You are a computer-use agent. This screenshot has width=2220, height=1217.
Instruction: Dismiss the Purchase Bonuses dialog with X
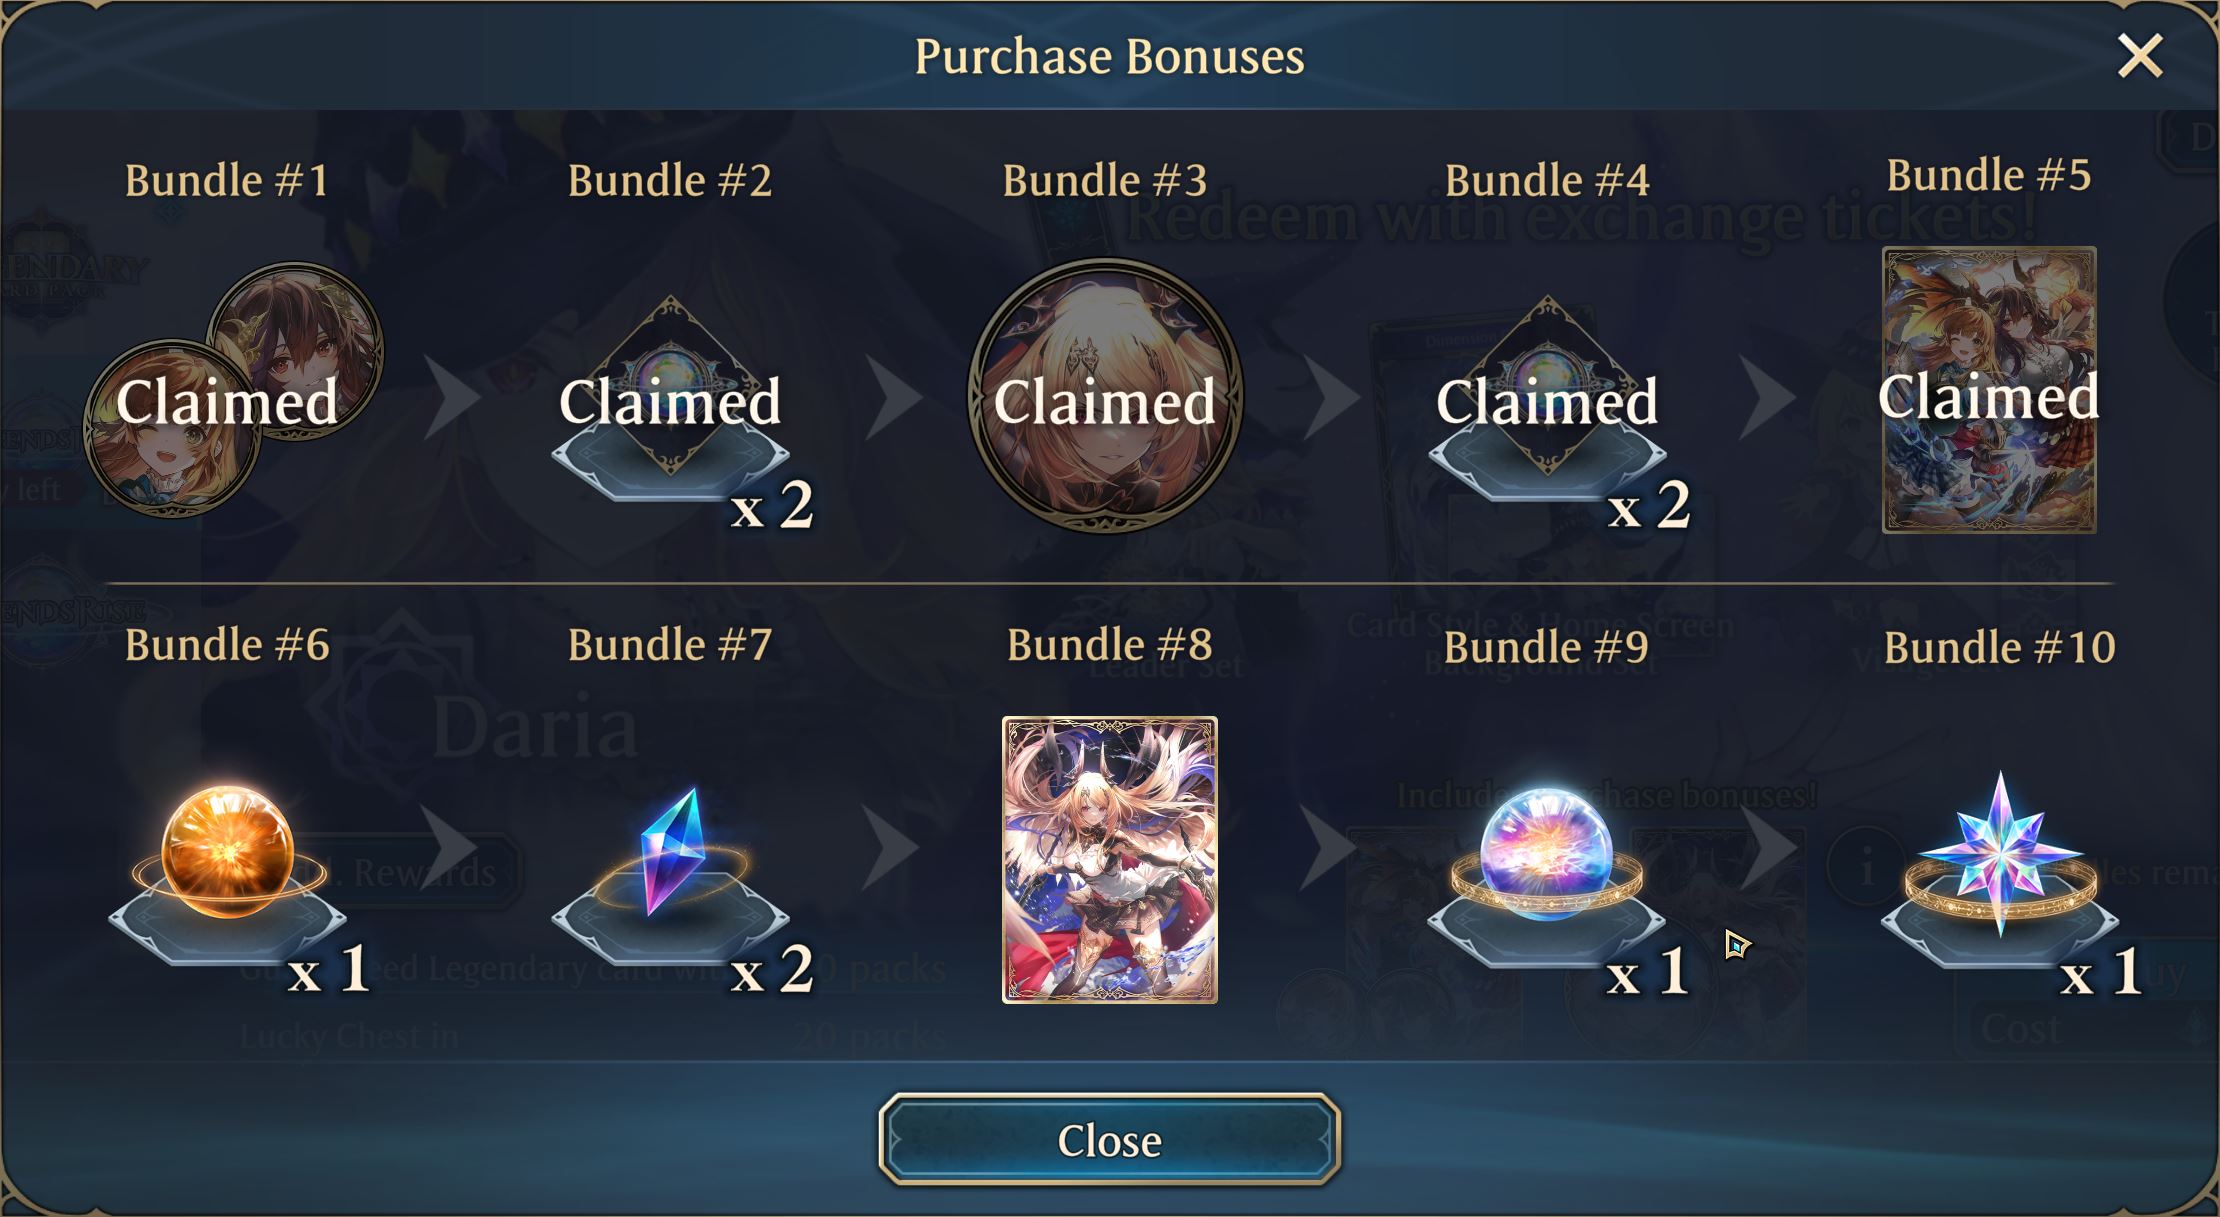(x=2140, y=55)
